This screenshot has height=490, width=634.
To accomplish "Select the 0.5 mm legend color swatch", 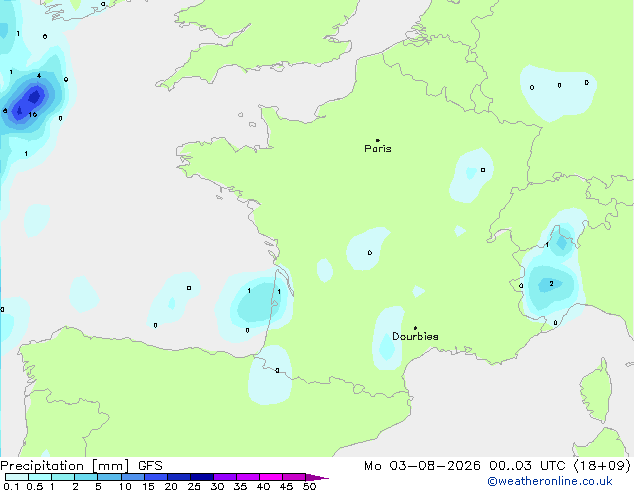I will tap(40, 477).
